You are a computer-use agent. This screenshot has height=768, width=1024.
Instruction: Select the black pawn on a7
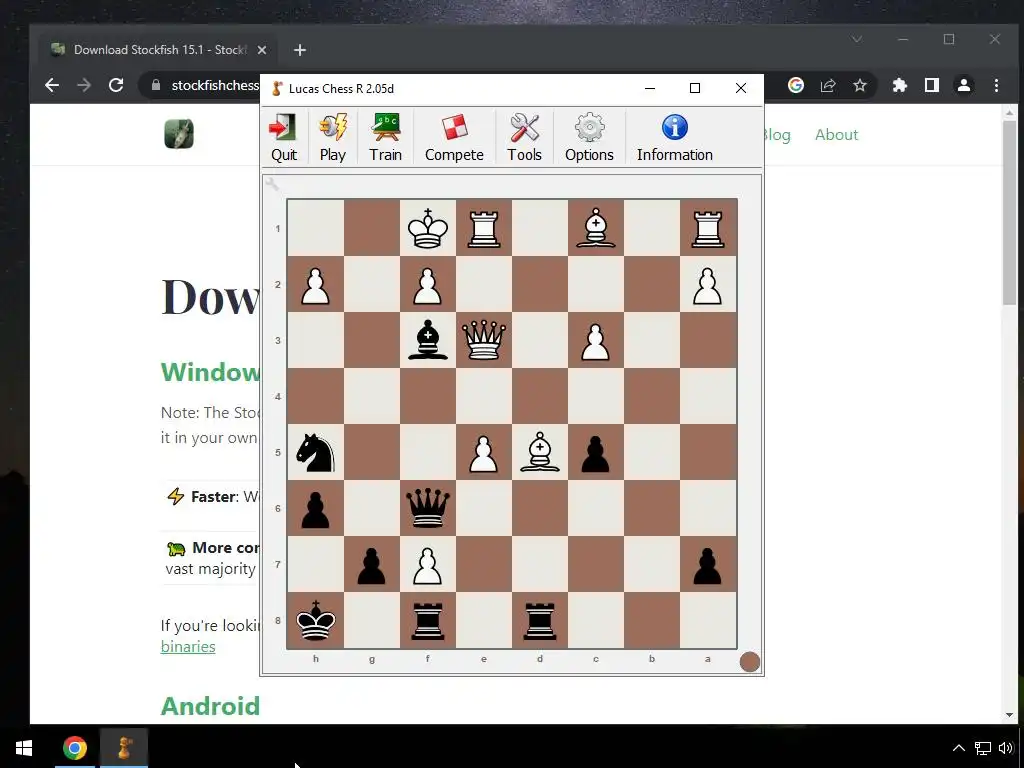click(x=708, y=565)
